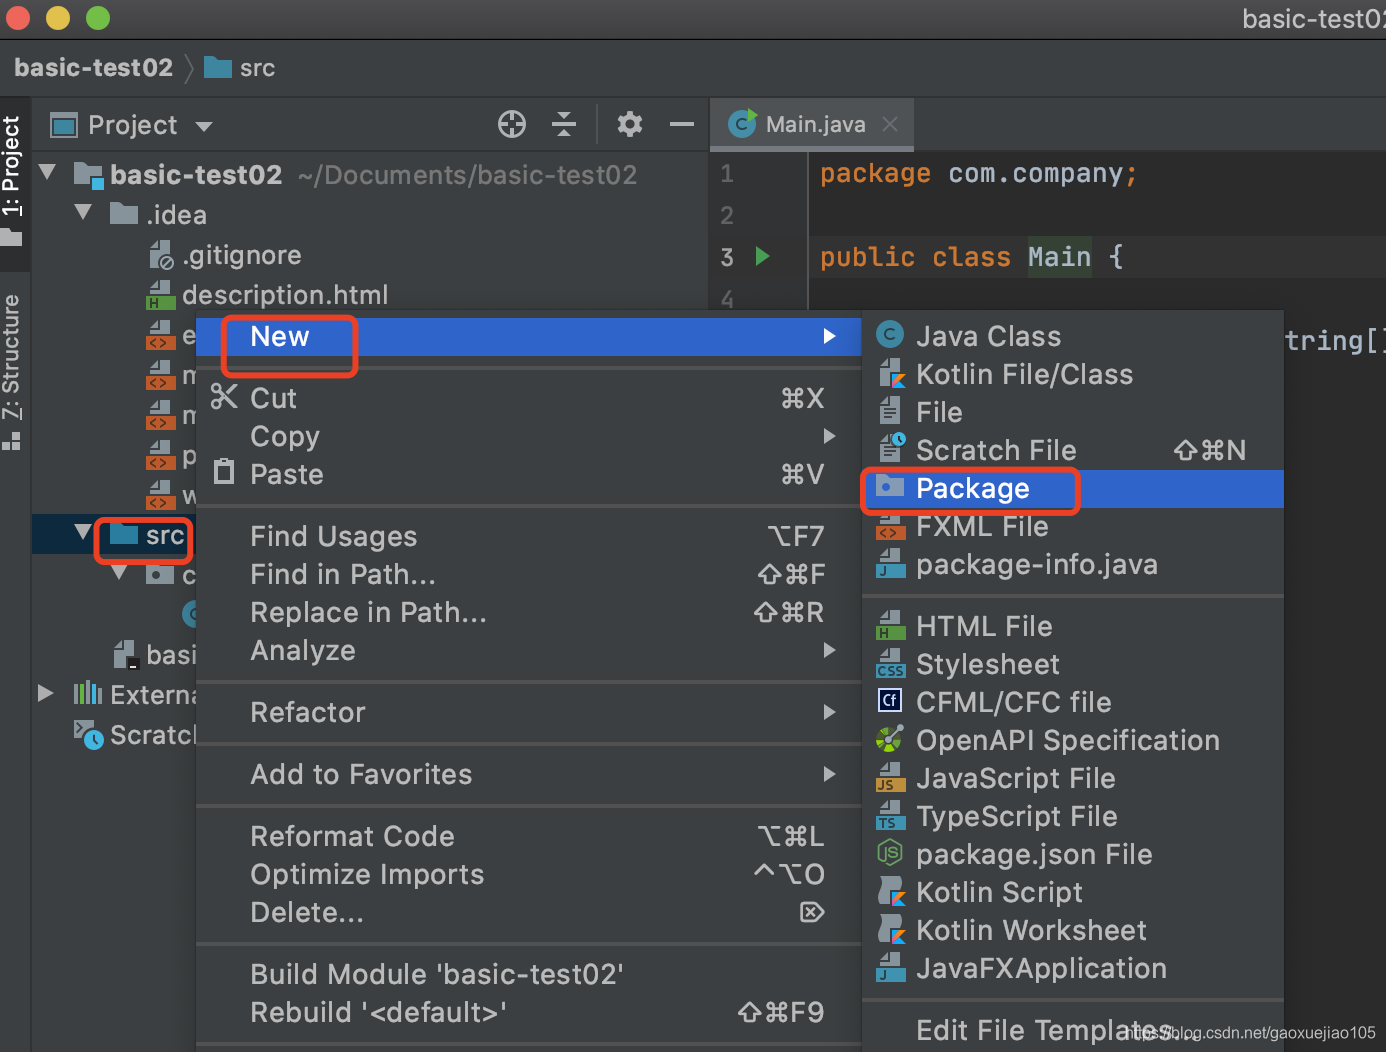The width and height of the screenshot is (1386, 1052).
Task: Click the cut scissors icon
Action: pos(224,397)
